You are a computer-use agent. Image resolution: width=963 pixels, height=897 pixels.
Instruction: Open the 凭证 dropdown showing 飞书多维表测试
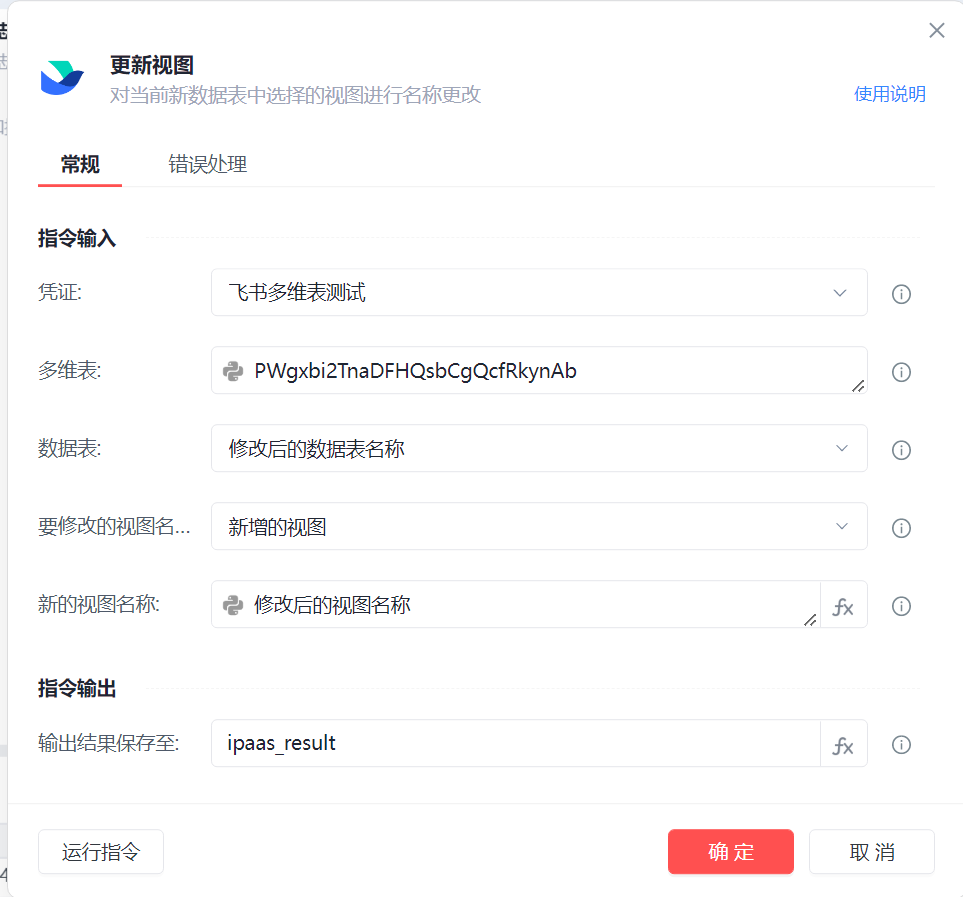coord(539,292)
